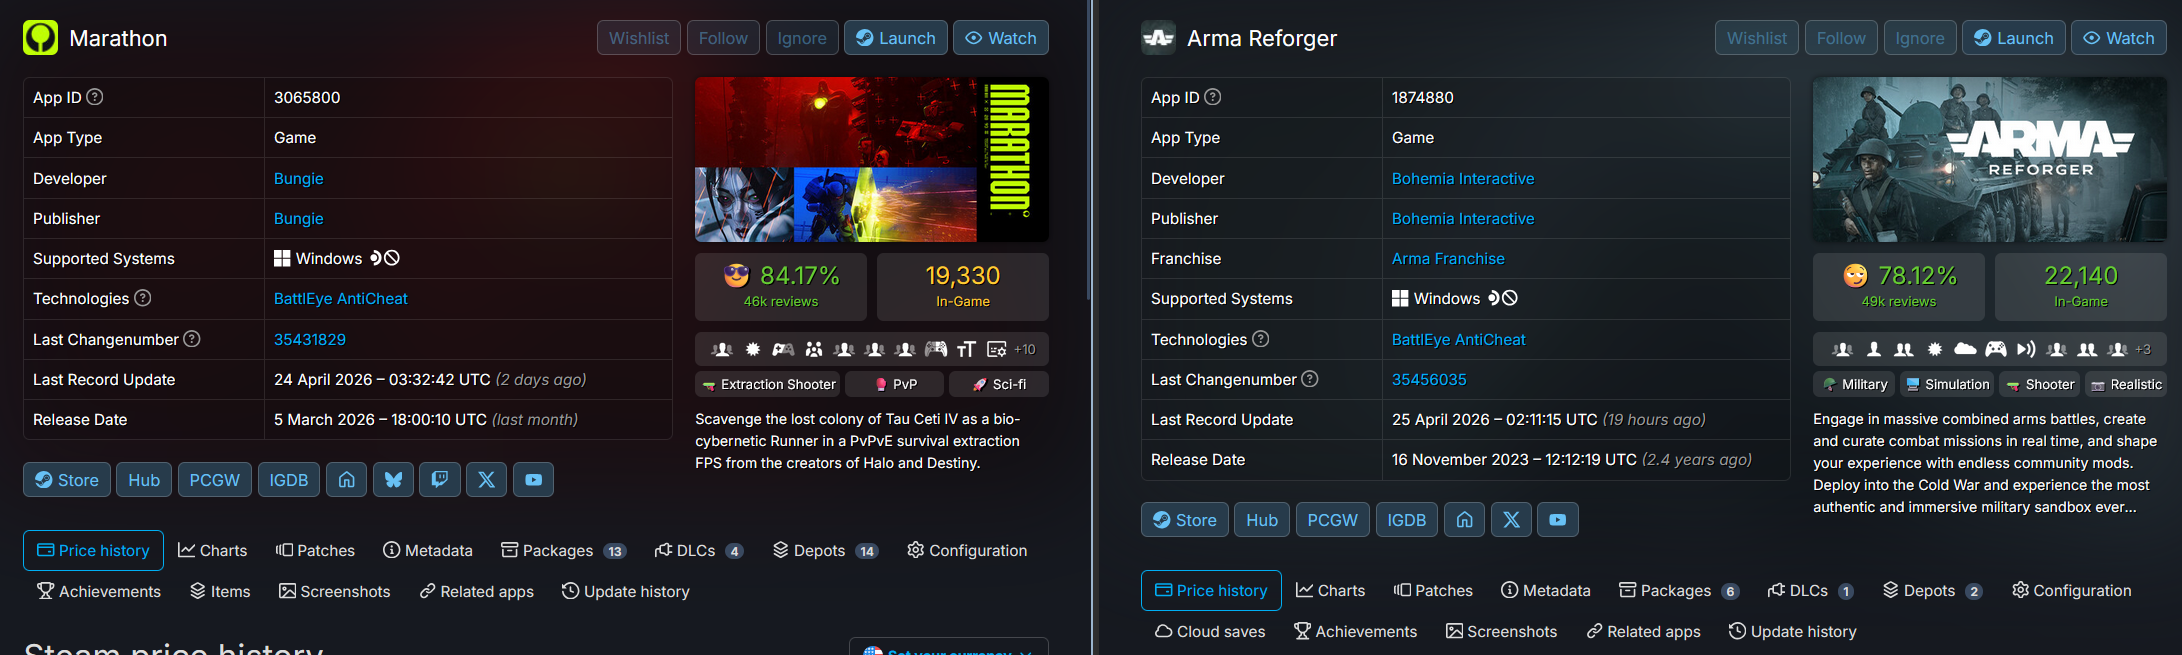Click the Arma Reforger header artwork image
The image size is (2182, 655).
(x=1990, y=159)
